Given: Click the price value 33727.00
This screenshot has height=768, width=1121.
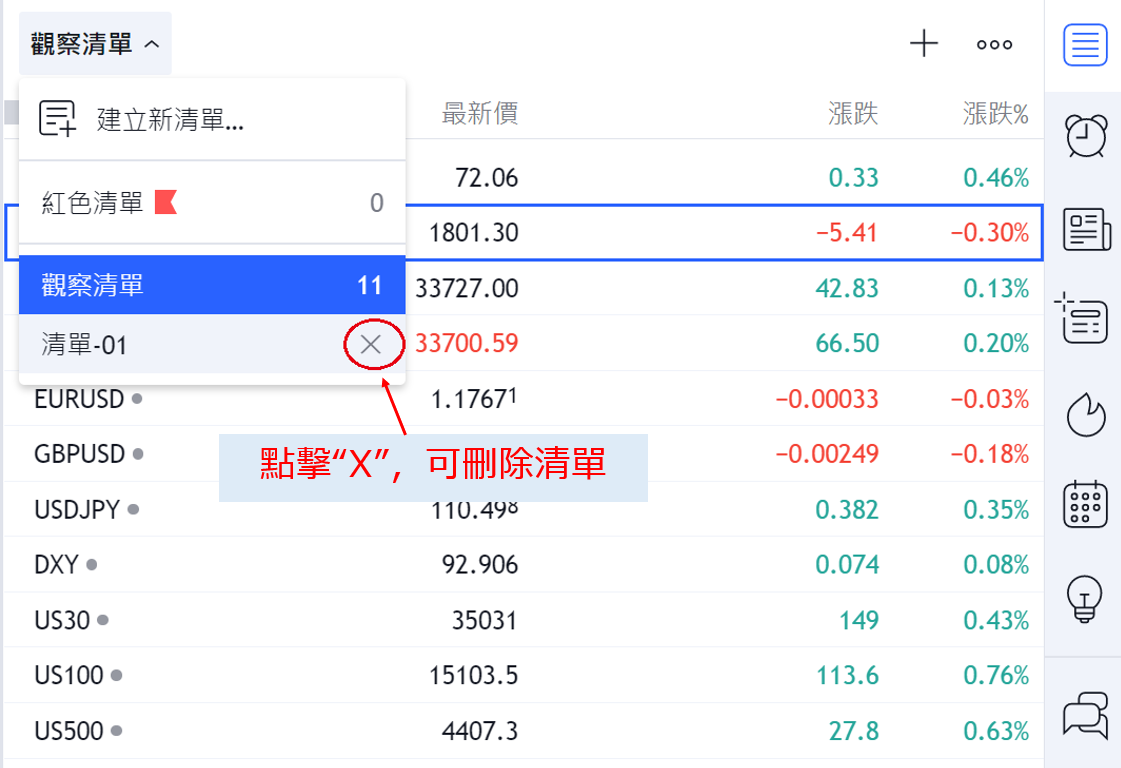Looking at the screenshot, I should click(467, 288).
